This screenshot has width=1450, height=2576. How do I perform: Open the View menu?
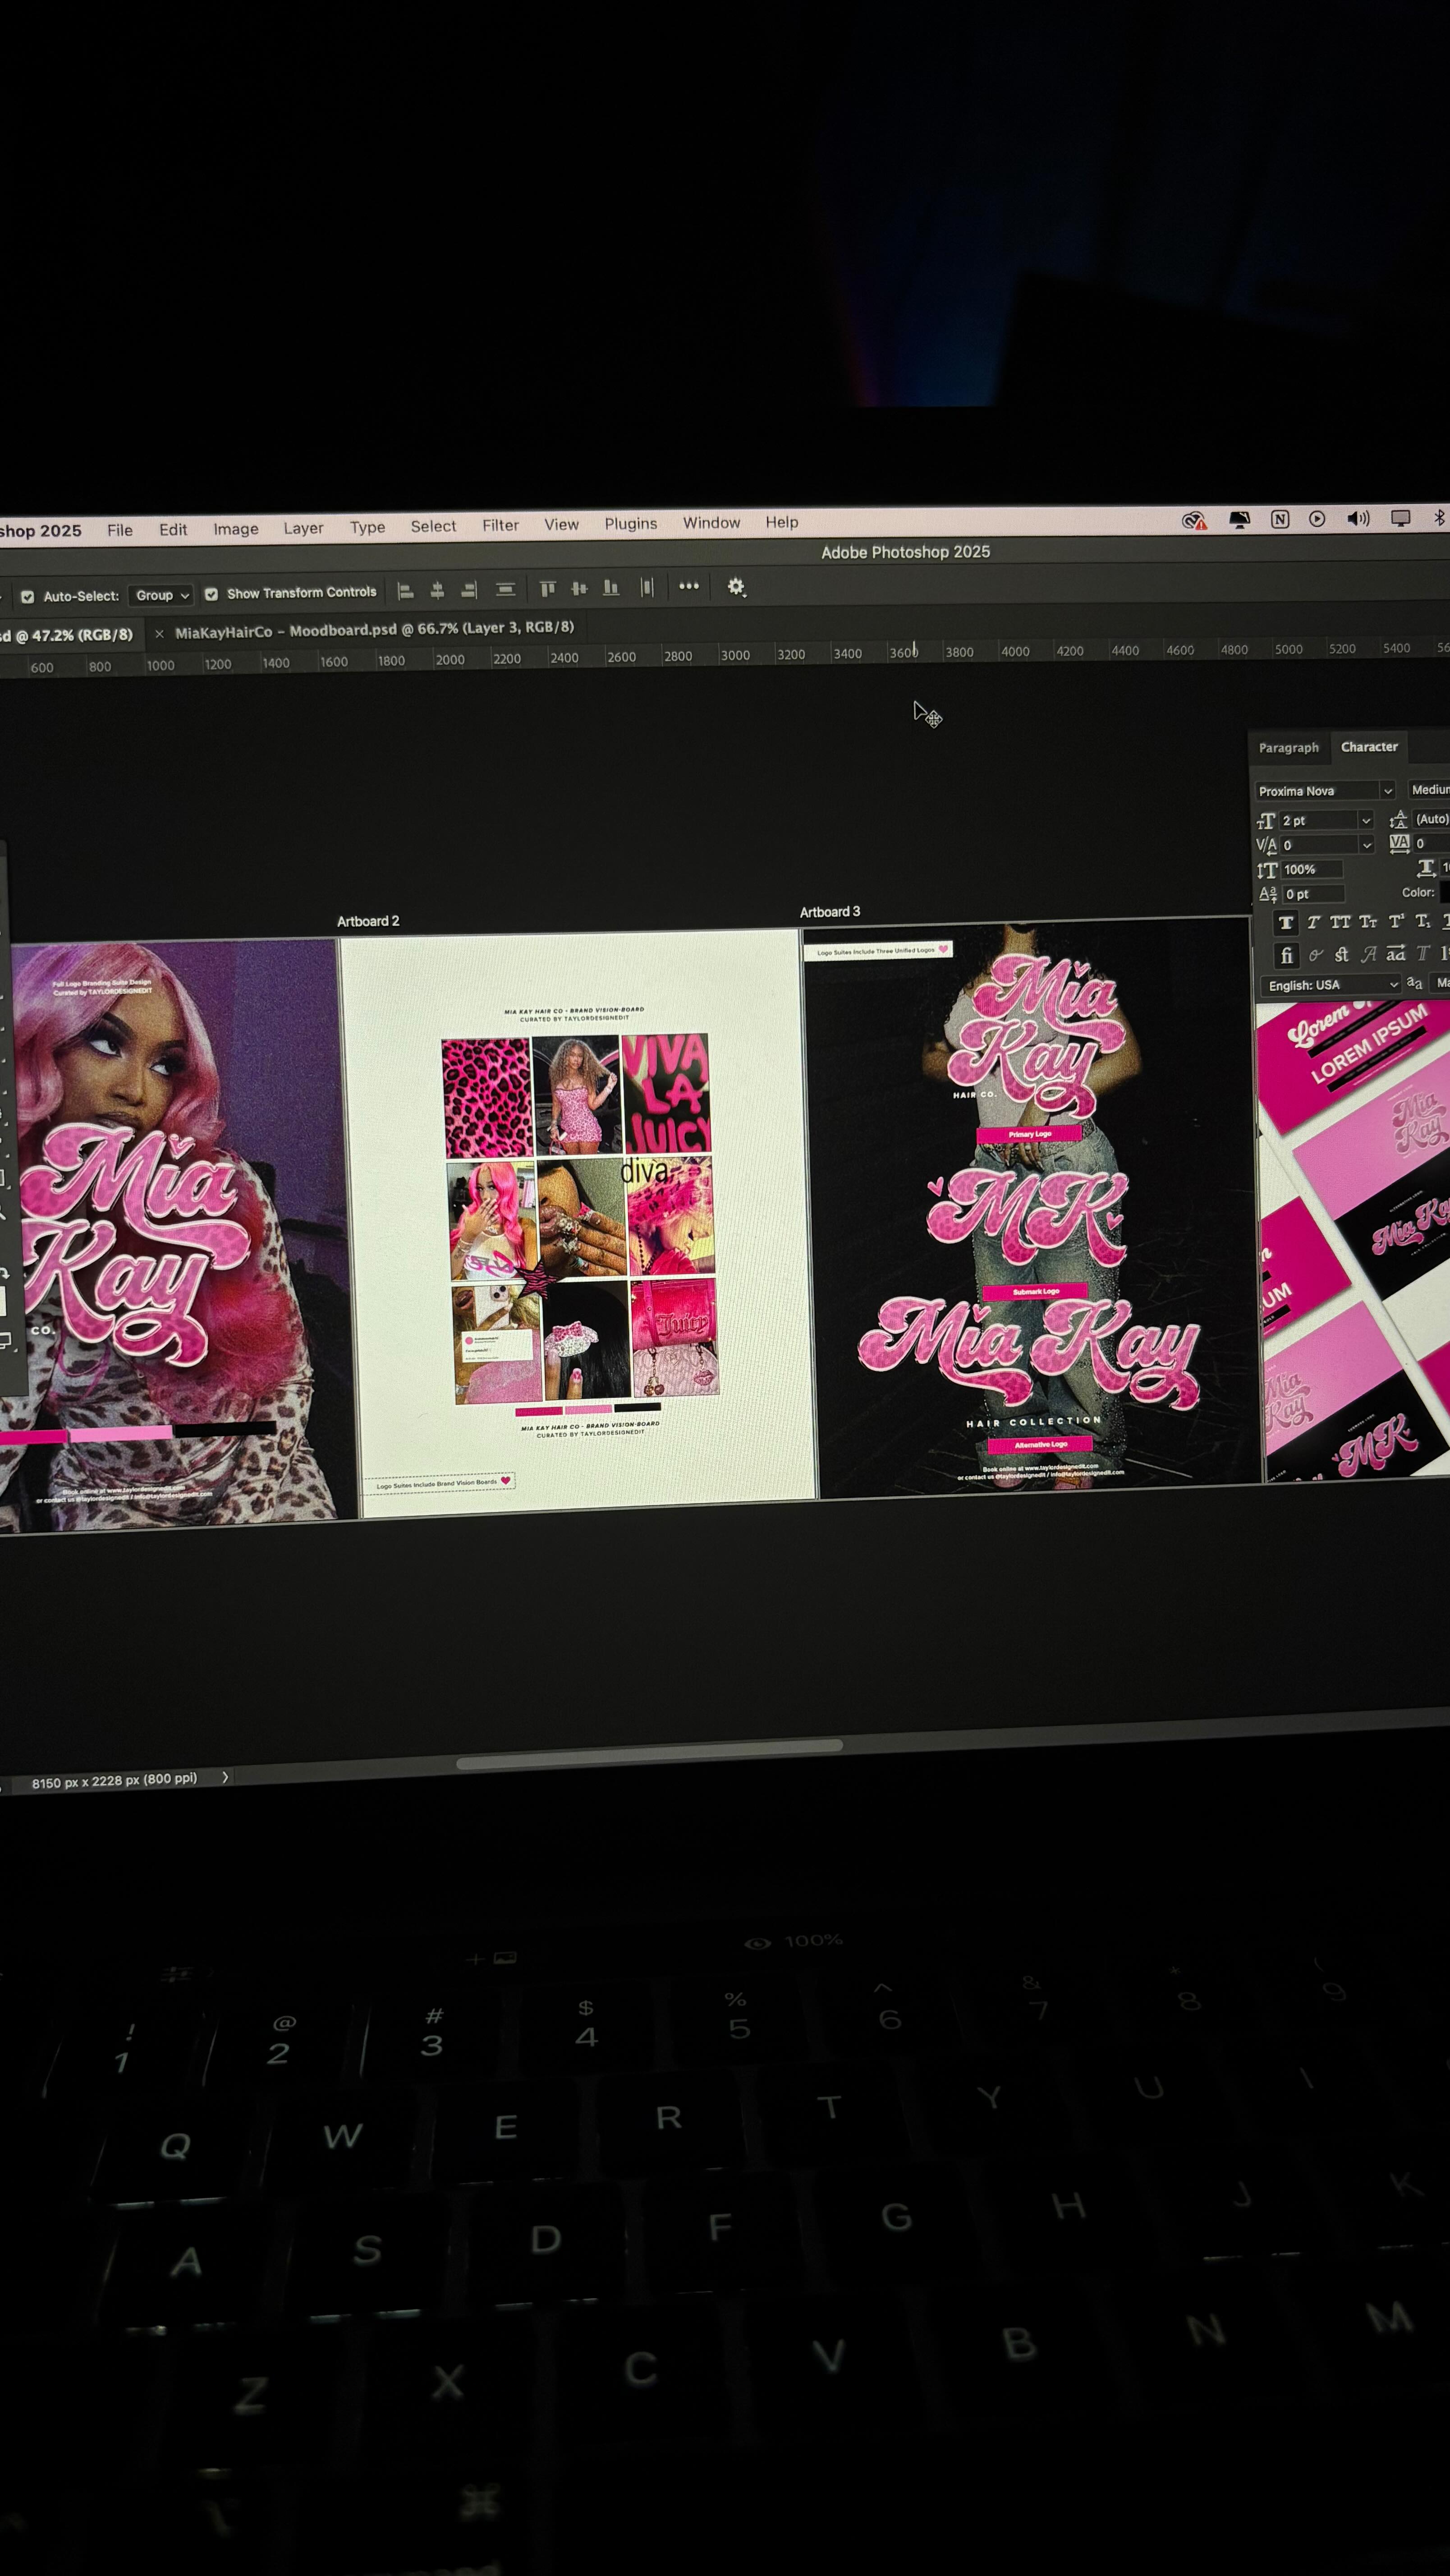tap(561, 524)
